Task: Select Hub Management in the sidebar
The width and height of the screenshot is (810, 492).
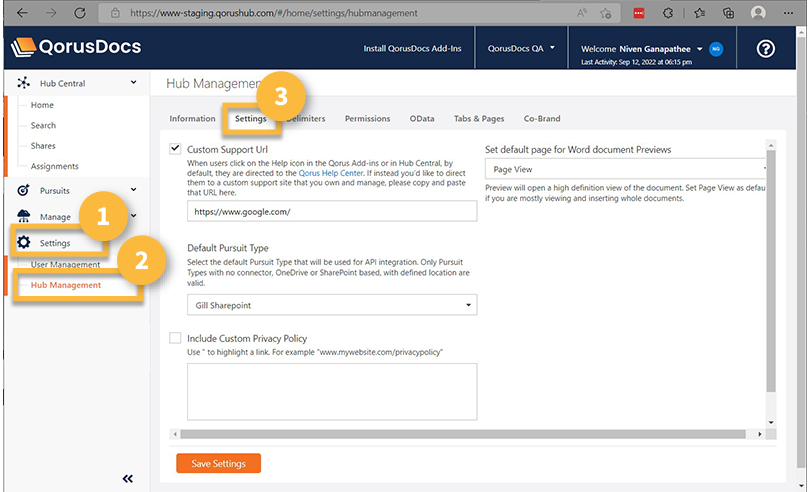Action: point(66,285)
